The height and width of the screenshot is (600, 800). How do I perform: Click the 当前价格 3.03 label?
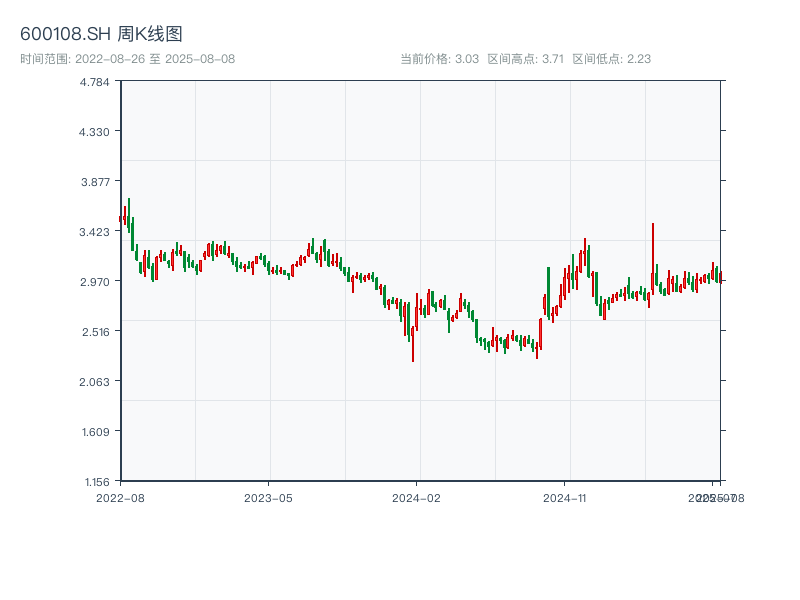[439, 59]
